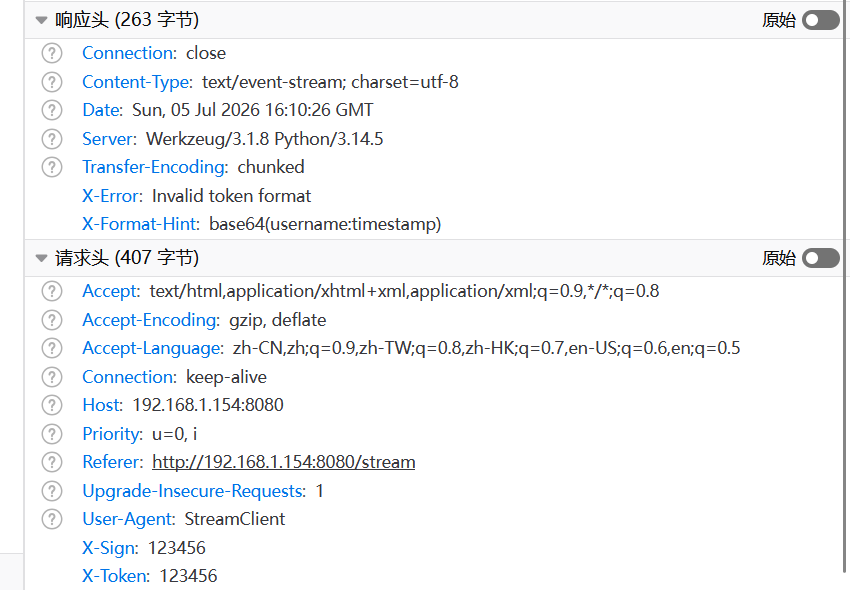Click the X-Token header name
850x590 pixels.
pyautogui.click(x=116, y=576)
